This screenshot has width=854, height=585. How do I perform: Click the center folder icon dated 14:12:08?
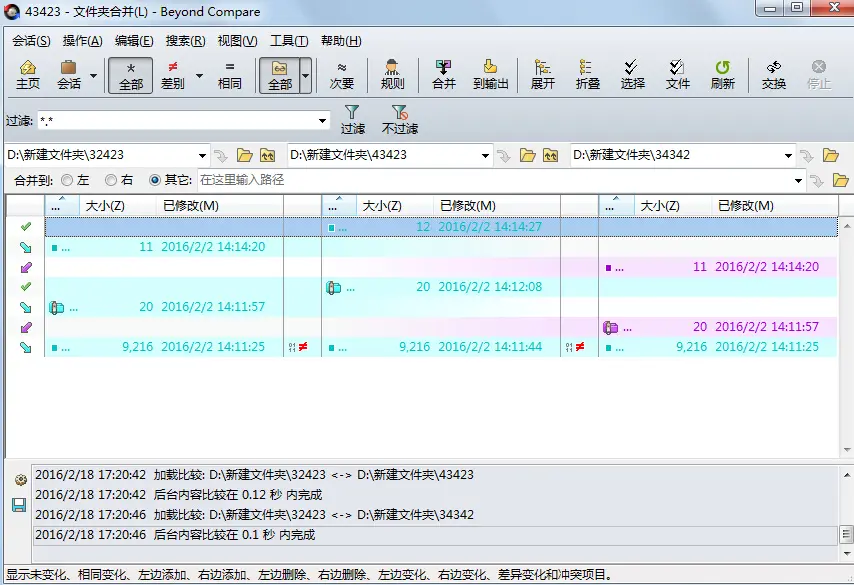coord(333,287)
